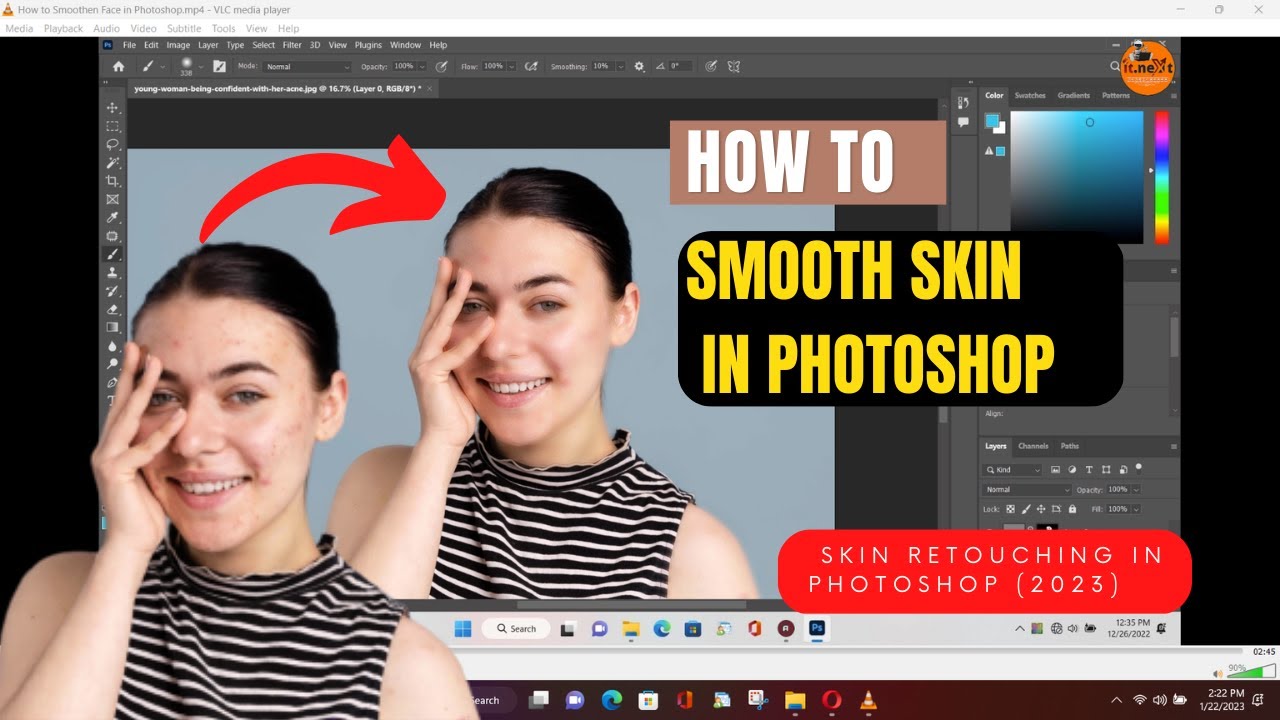Click the rainbow hue slider

pos(1161,177)
